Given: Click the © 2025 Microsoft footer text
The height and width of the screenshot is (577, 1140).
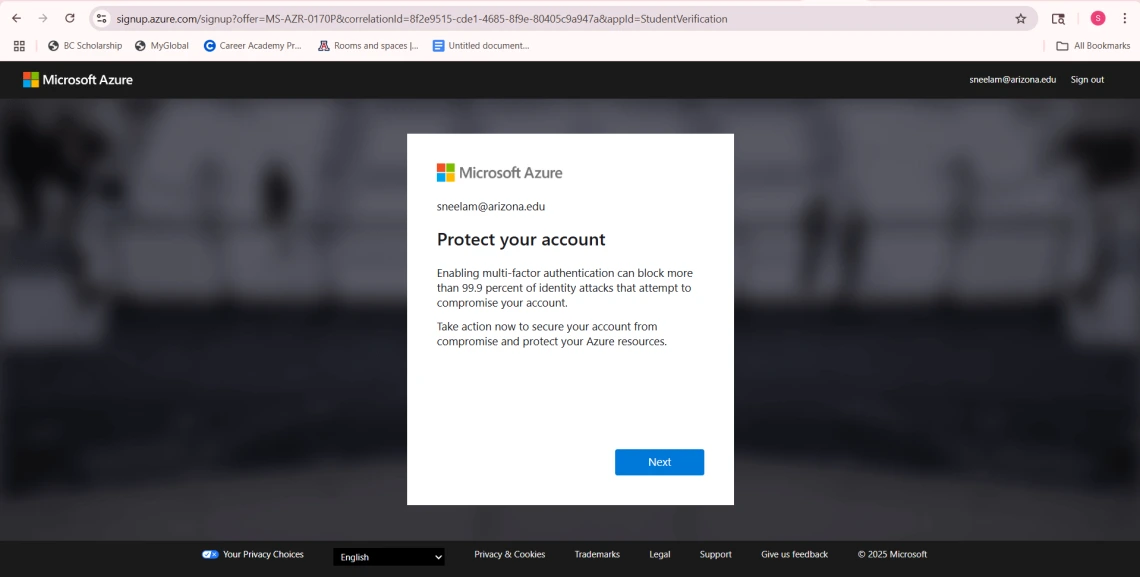Looking at the screenshot, I should 892,554.
